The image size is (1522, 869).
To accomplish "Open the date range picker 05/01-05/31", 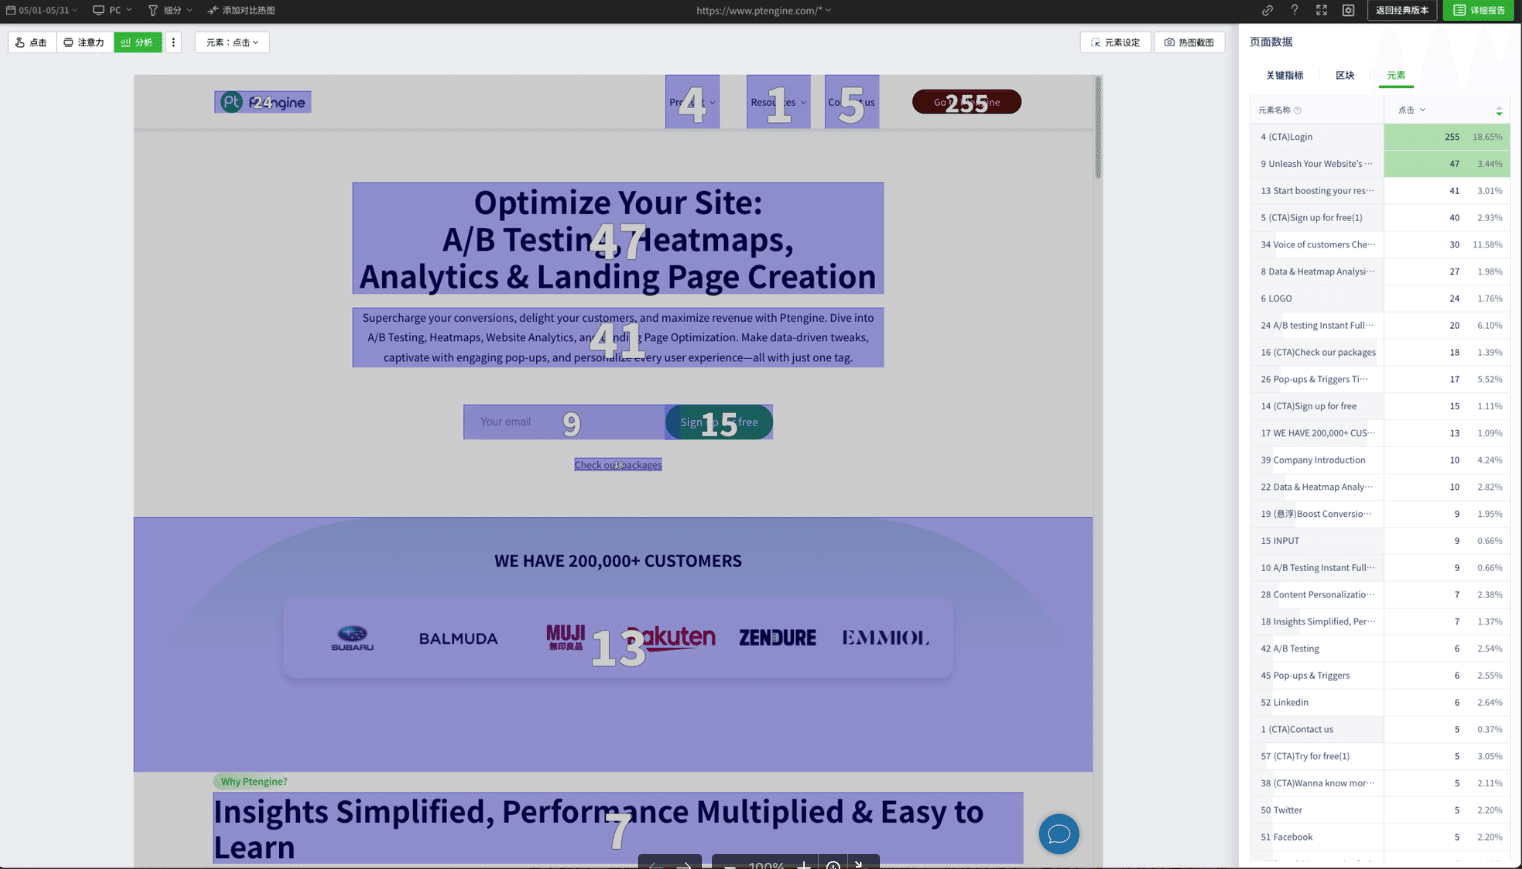I will pyautogui.click(x=42, y=10).
